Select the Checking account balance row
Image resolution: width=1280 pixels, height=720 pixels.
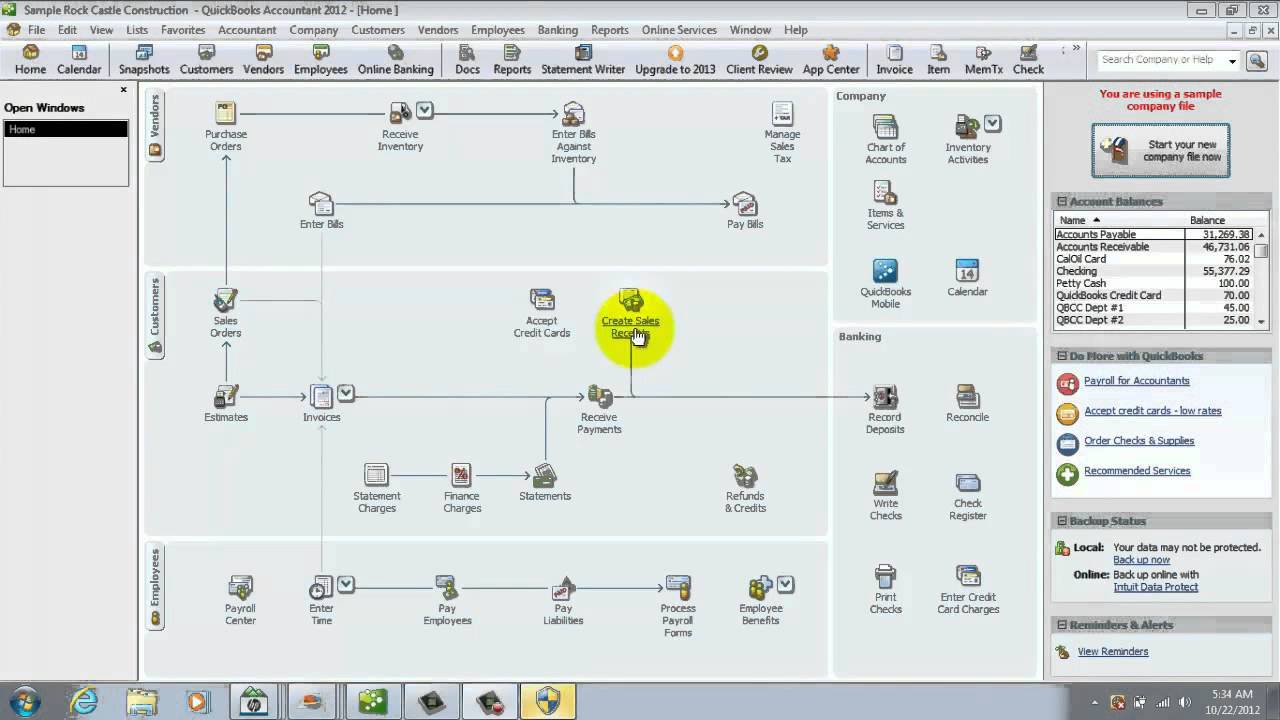coord(1153,271)
